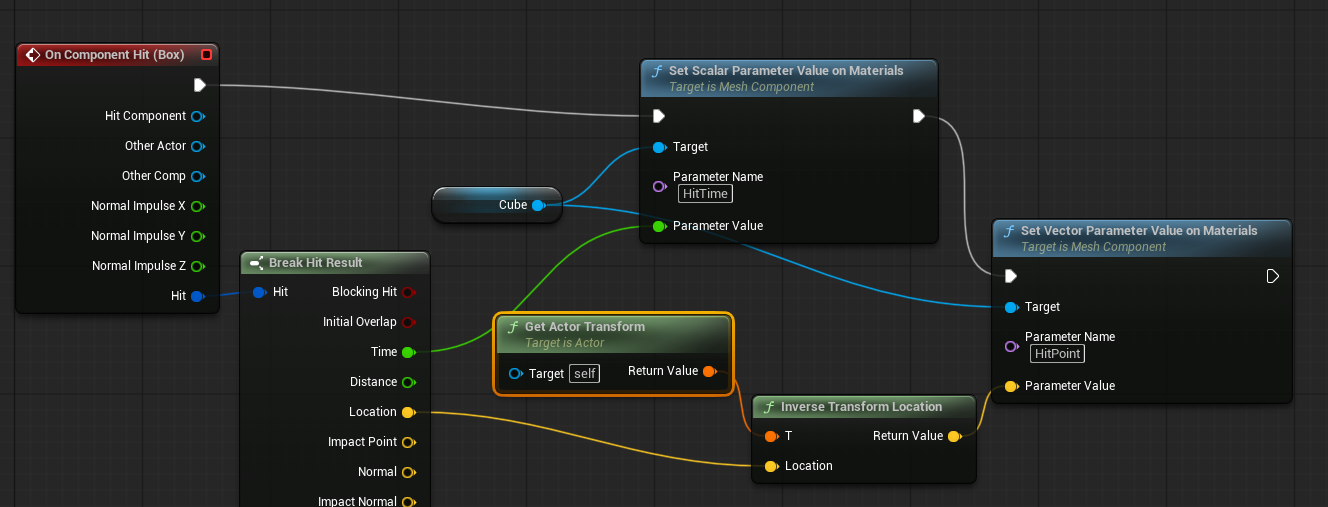Screen dimensions: 1328x507
Task: Click the Other Actor output pin
Action: pos(197,146)
